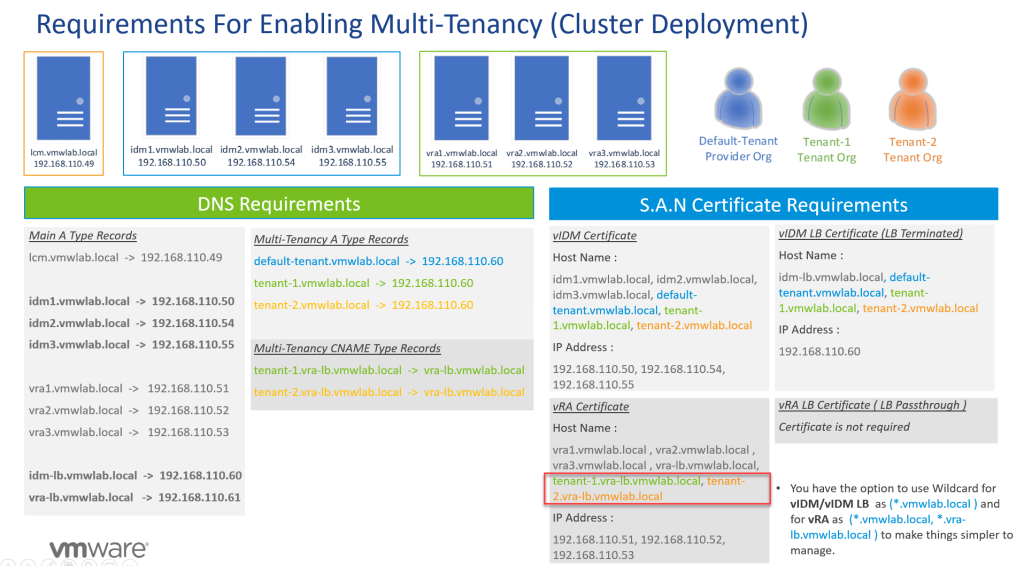Click the Multi-Tenancy CNAME Type Records heading
The width and height of the screenshot is (1024, 566).
(347, 348)
